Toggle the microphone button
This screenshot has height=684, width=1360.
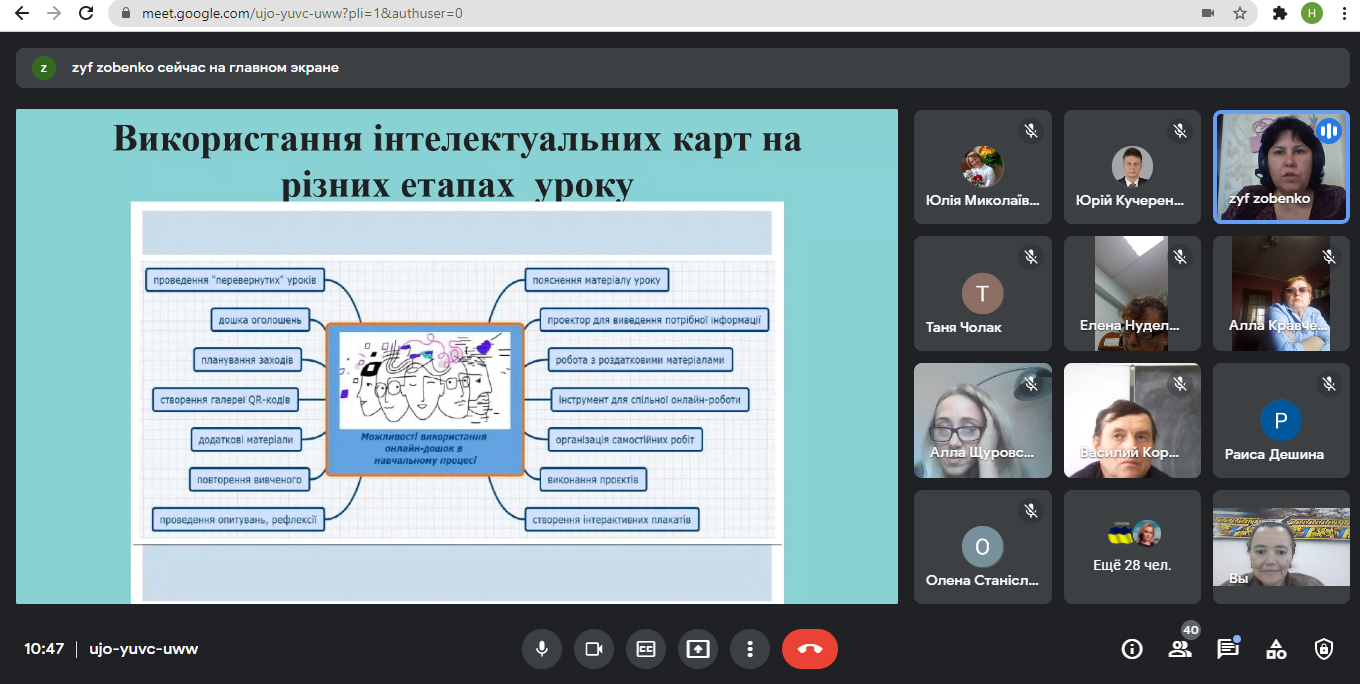pyautogui.click(x=542, y=649)
